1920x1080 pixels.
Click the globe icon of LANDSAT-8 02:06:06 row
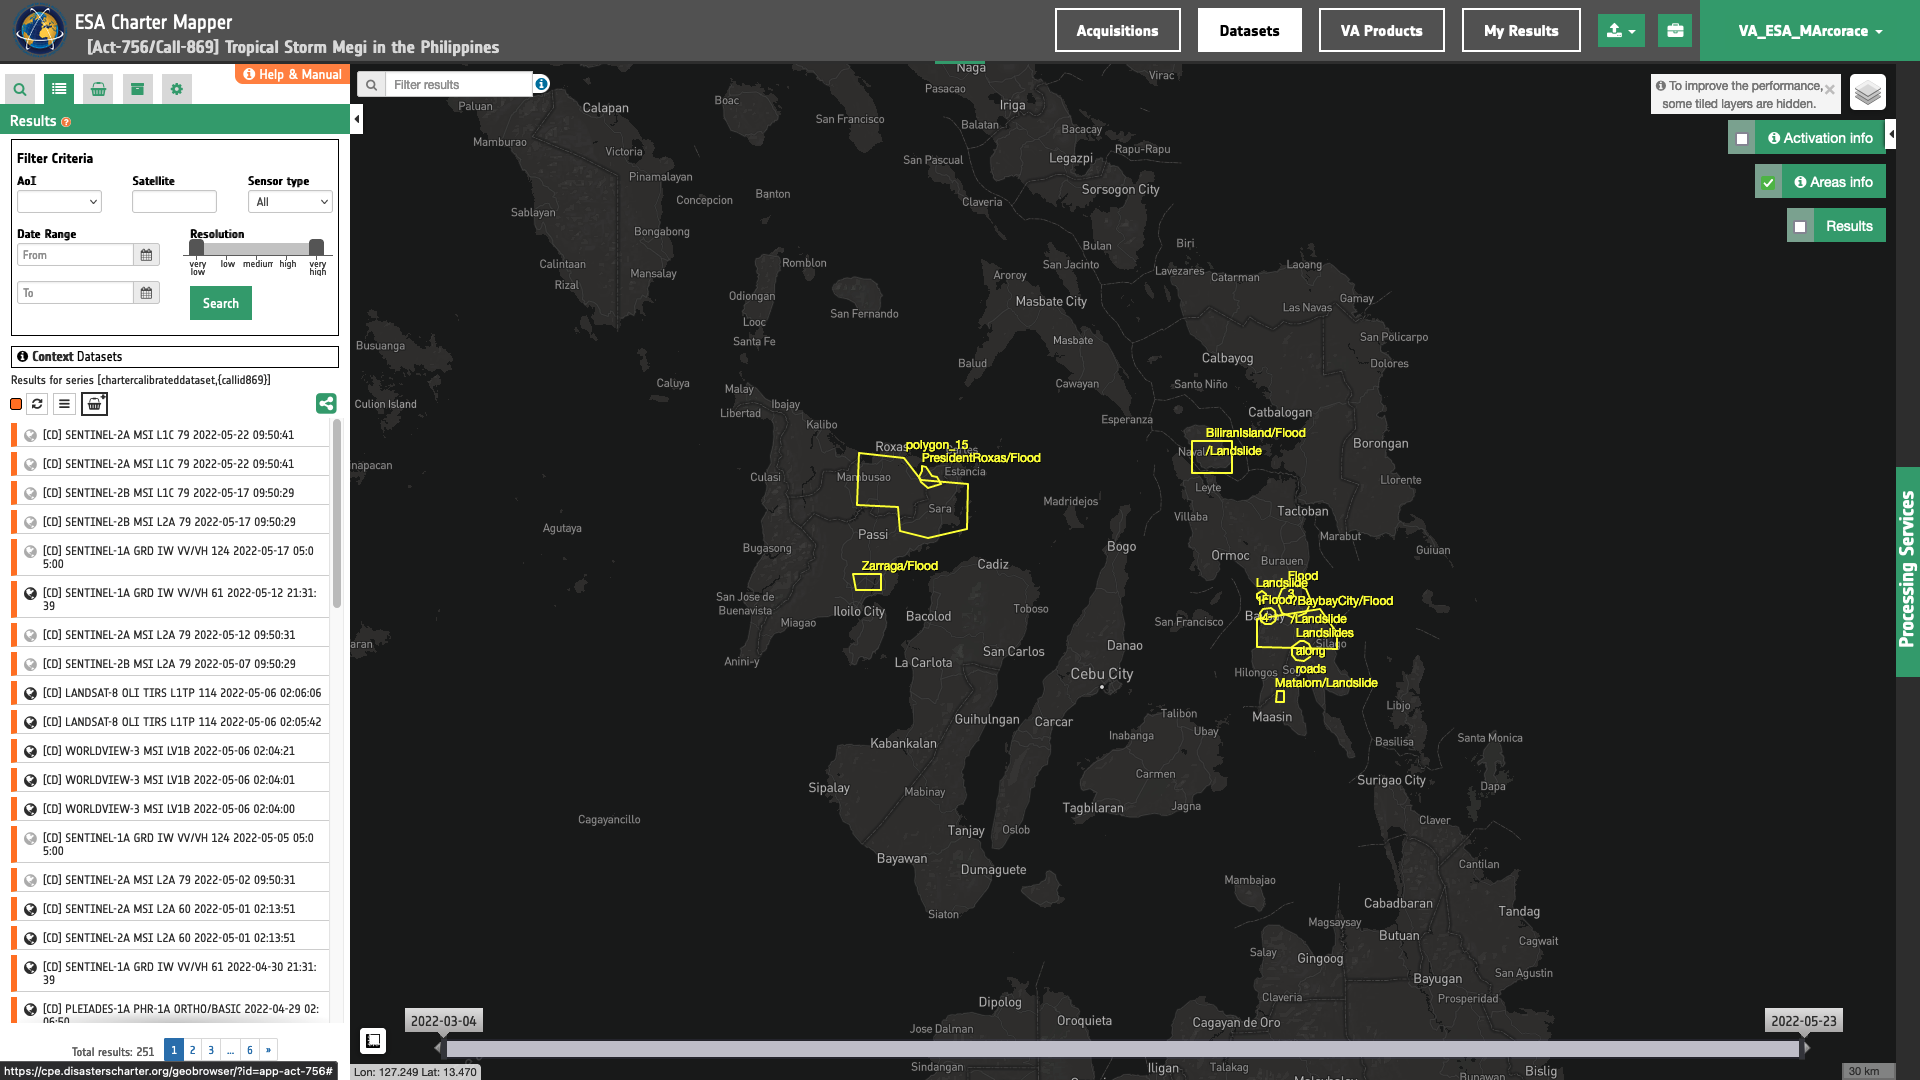pos(30,693)
